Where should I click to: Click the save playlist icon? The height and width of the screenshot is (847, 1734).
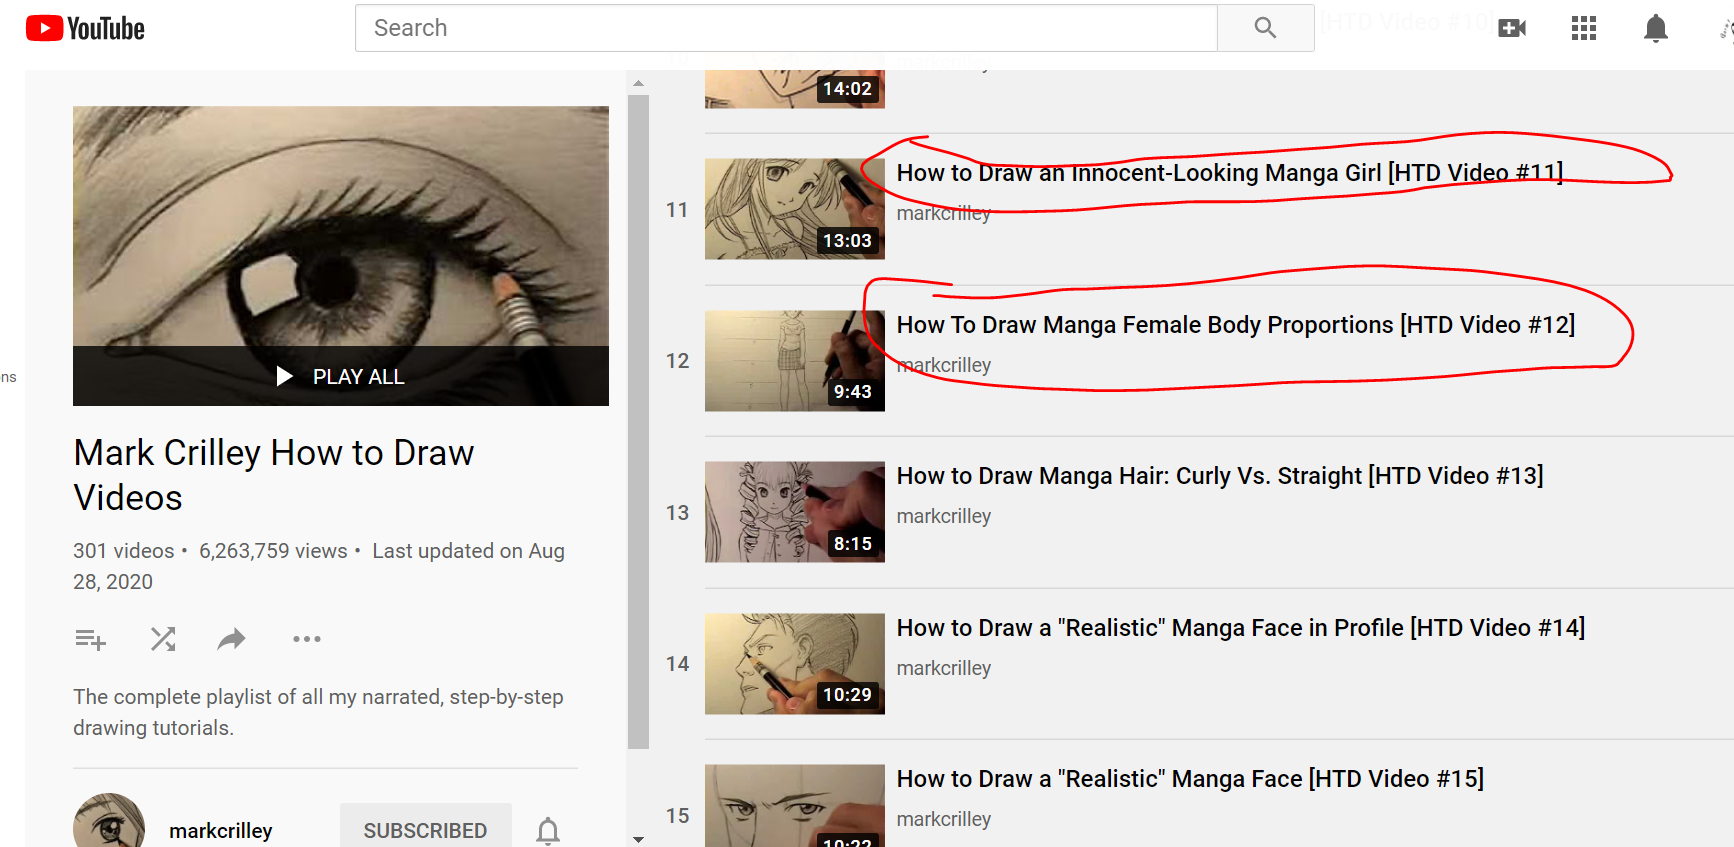(90, 639)
